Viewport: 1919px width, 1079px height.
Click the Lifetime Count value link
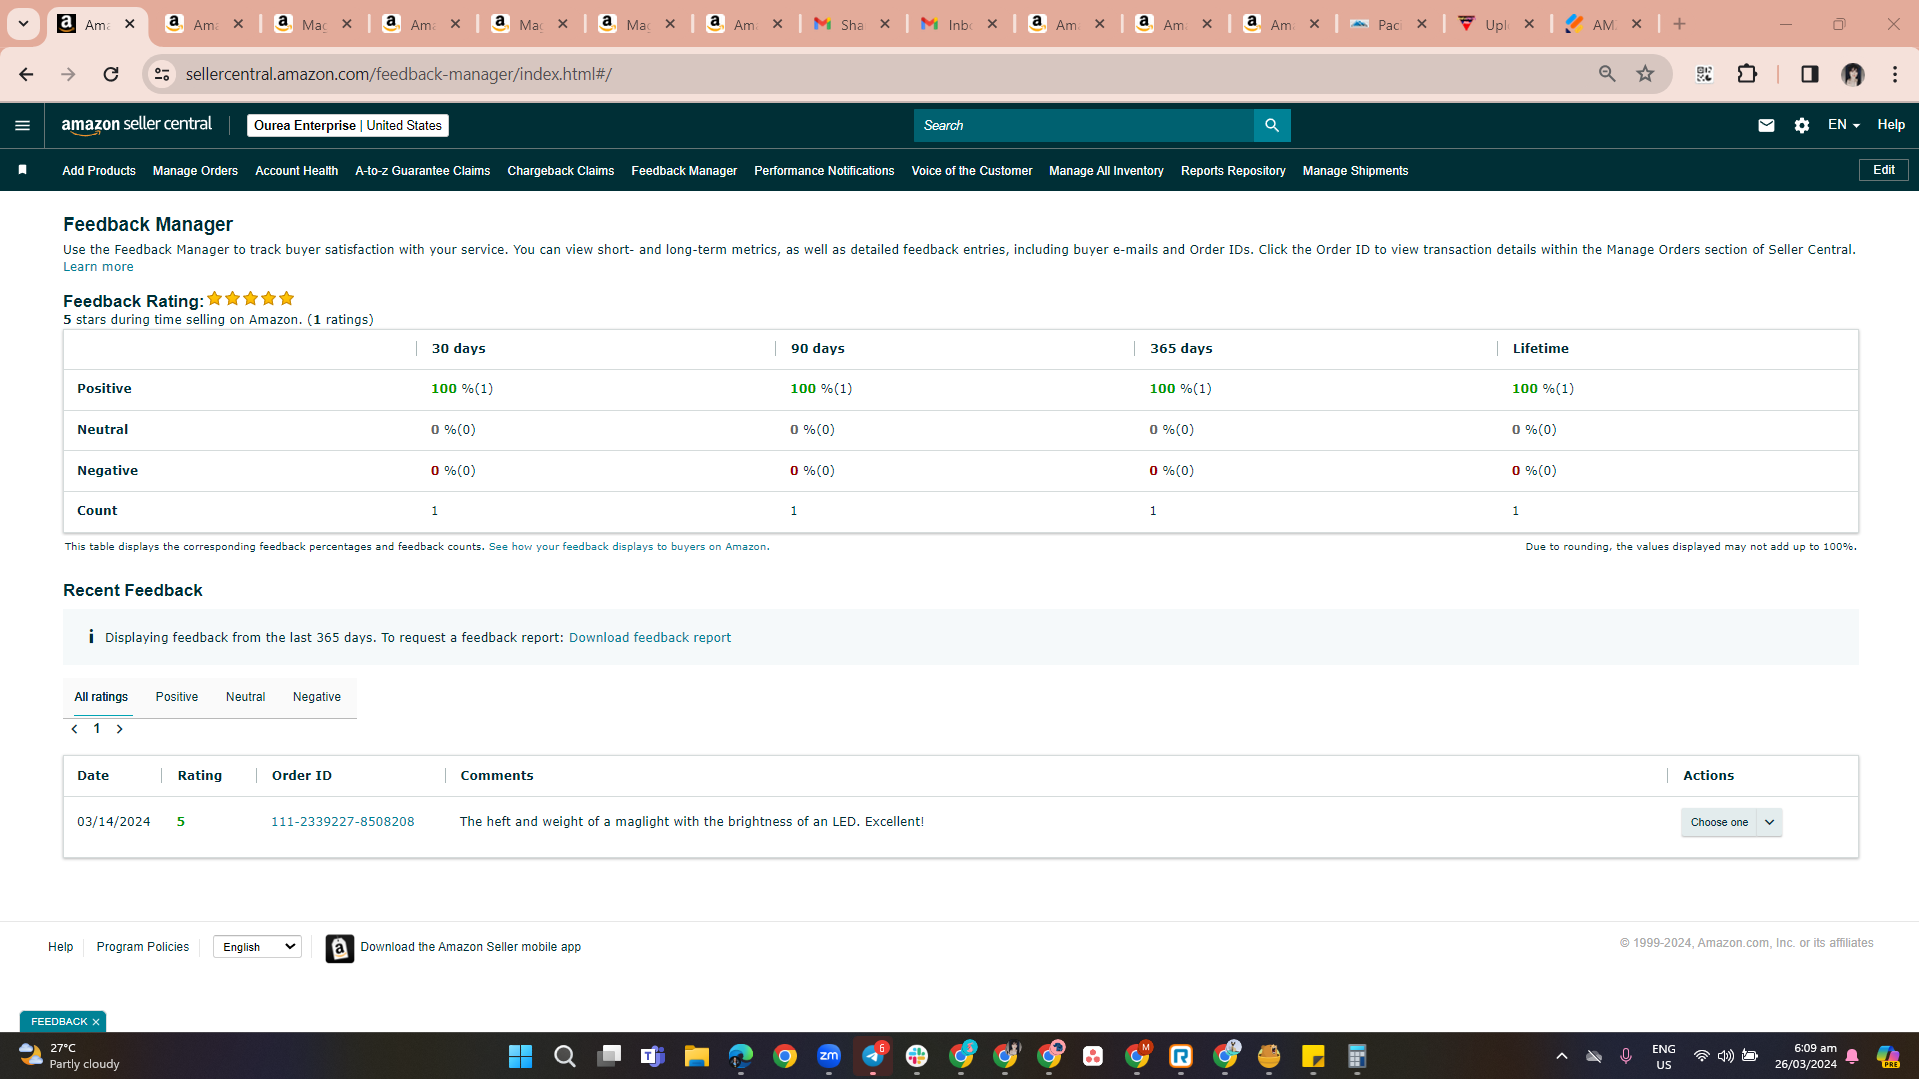tap(1516, 511)
